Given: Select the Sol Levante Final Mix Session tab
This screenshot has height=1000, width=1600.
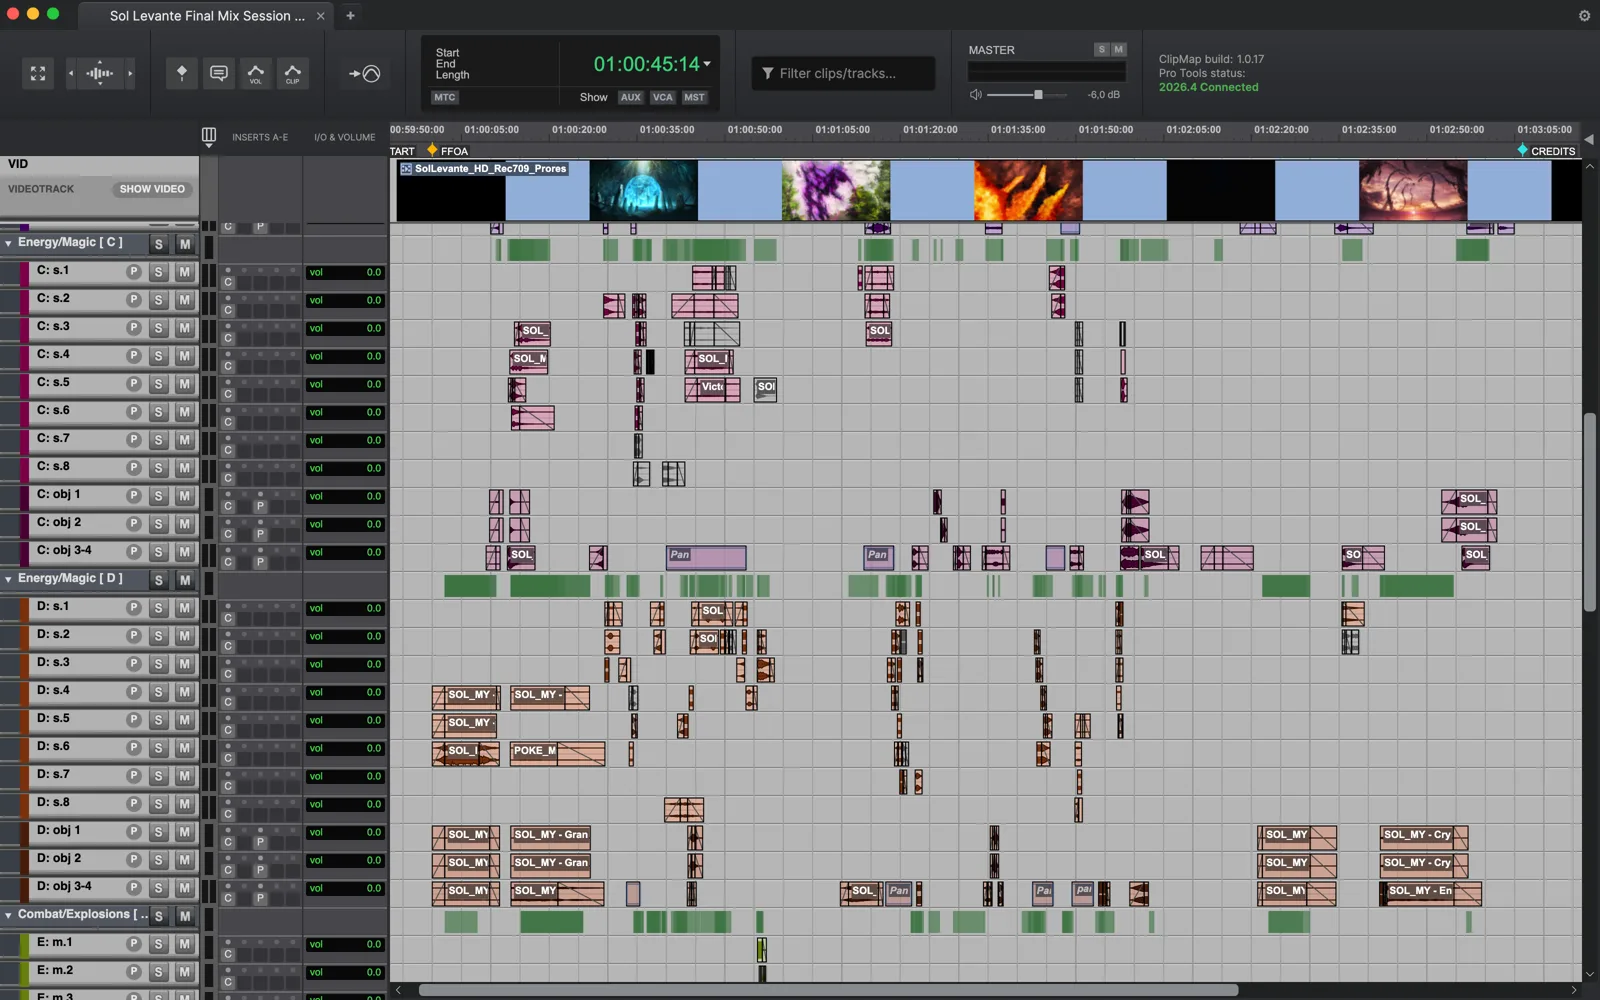Looking at the screenshot, I should coord(207,15).
